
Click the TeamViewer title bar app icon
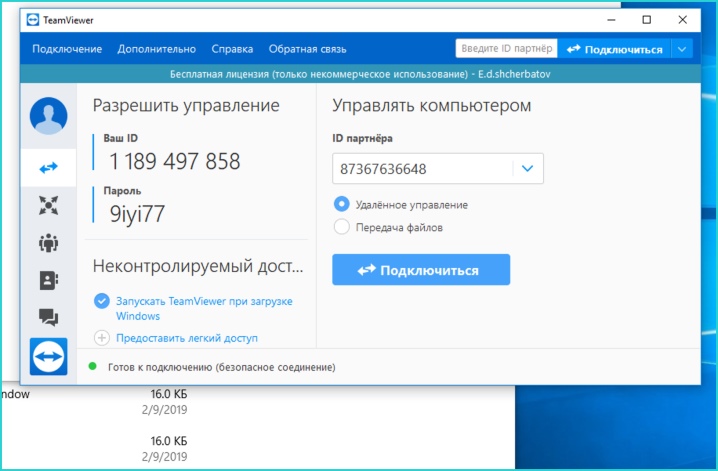click(x=33, y=20)
